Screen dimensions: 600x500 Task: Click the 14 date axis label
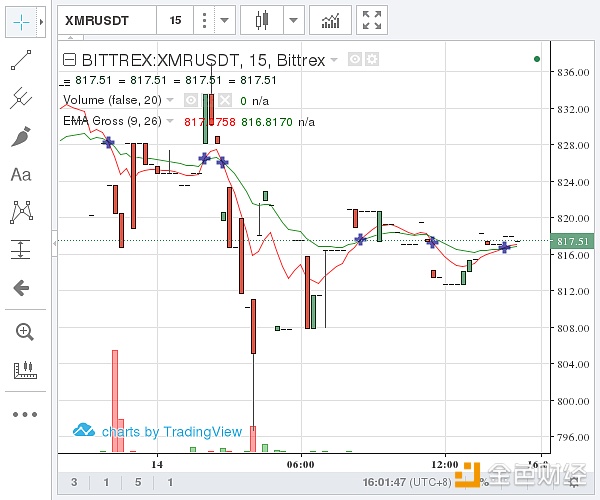point(157,464)
